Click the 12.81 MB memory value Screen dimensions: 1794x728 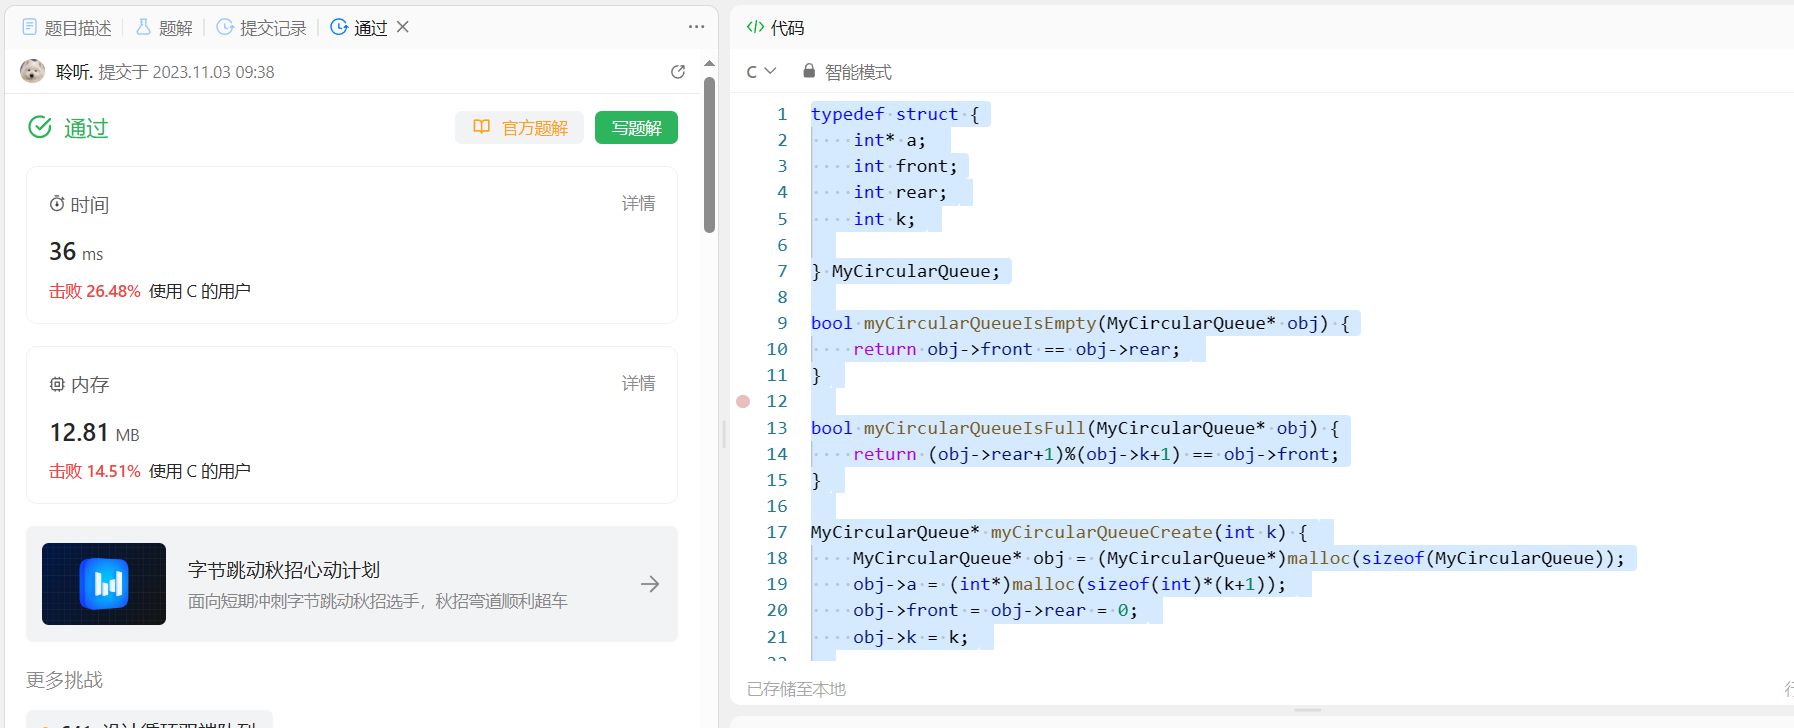[x=94, y=432]
